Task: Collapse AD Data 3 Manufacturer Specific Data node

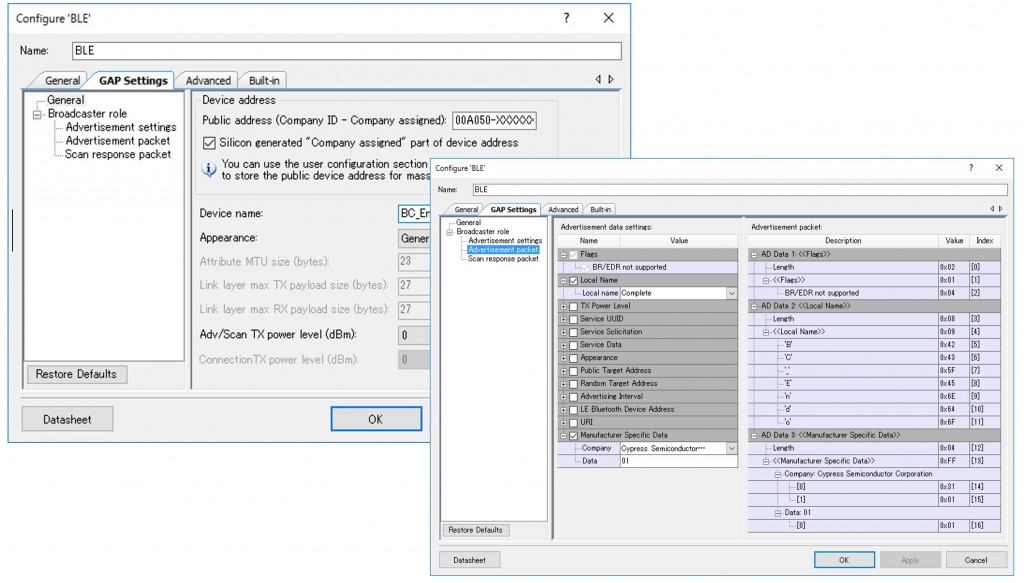Action: coord(754,435)
